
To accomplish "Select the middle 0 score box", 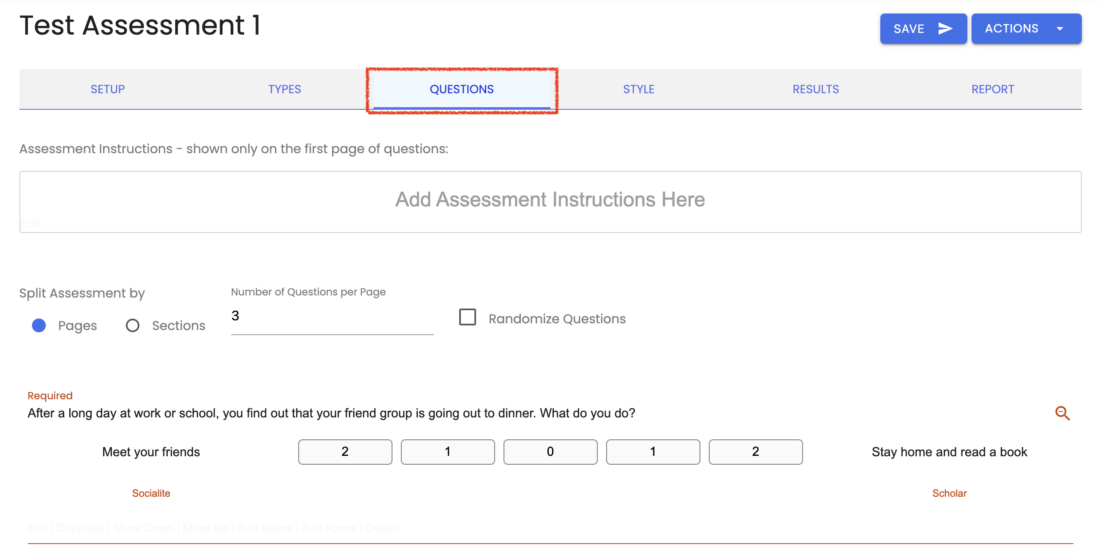I will (550, 452).
